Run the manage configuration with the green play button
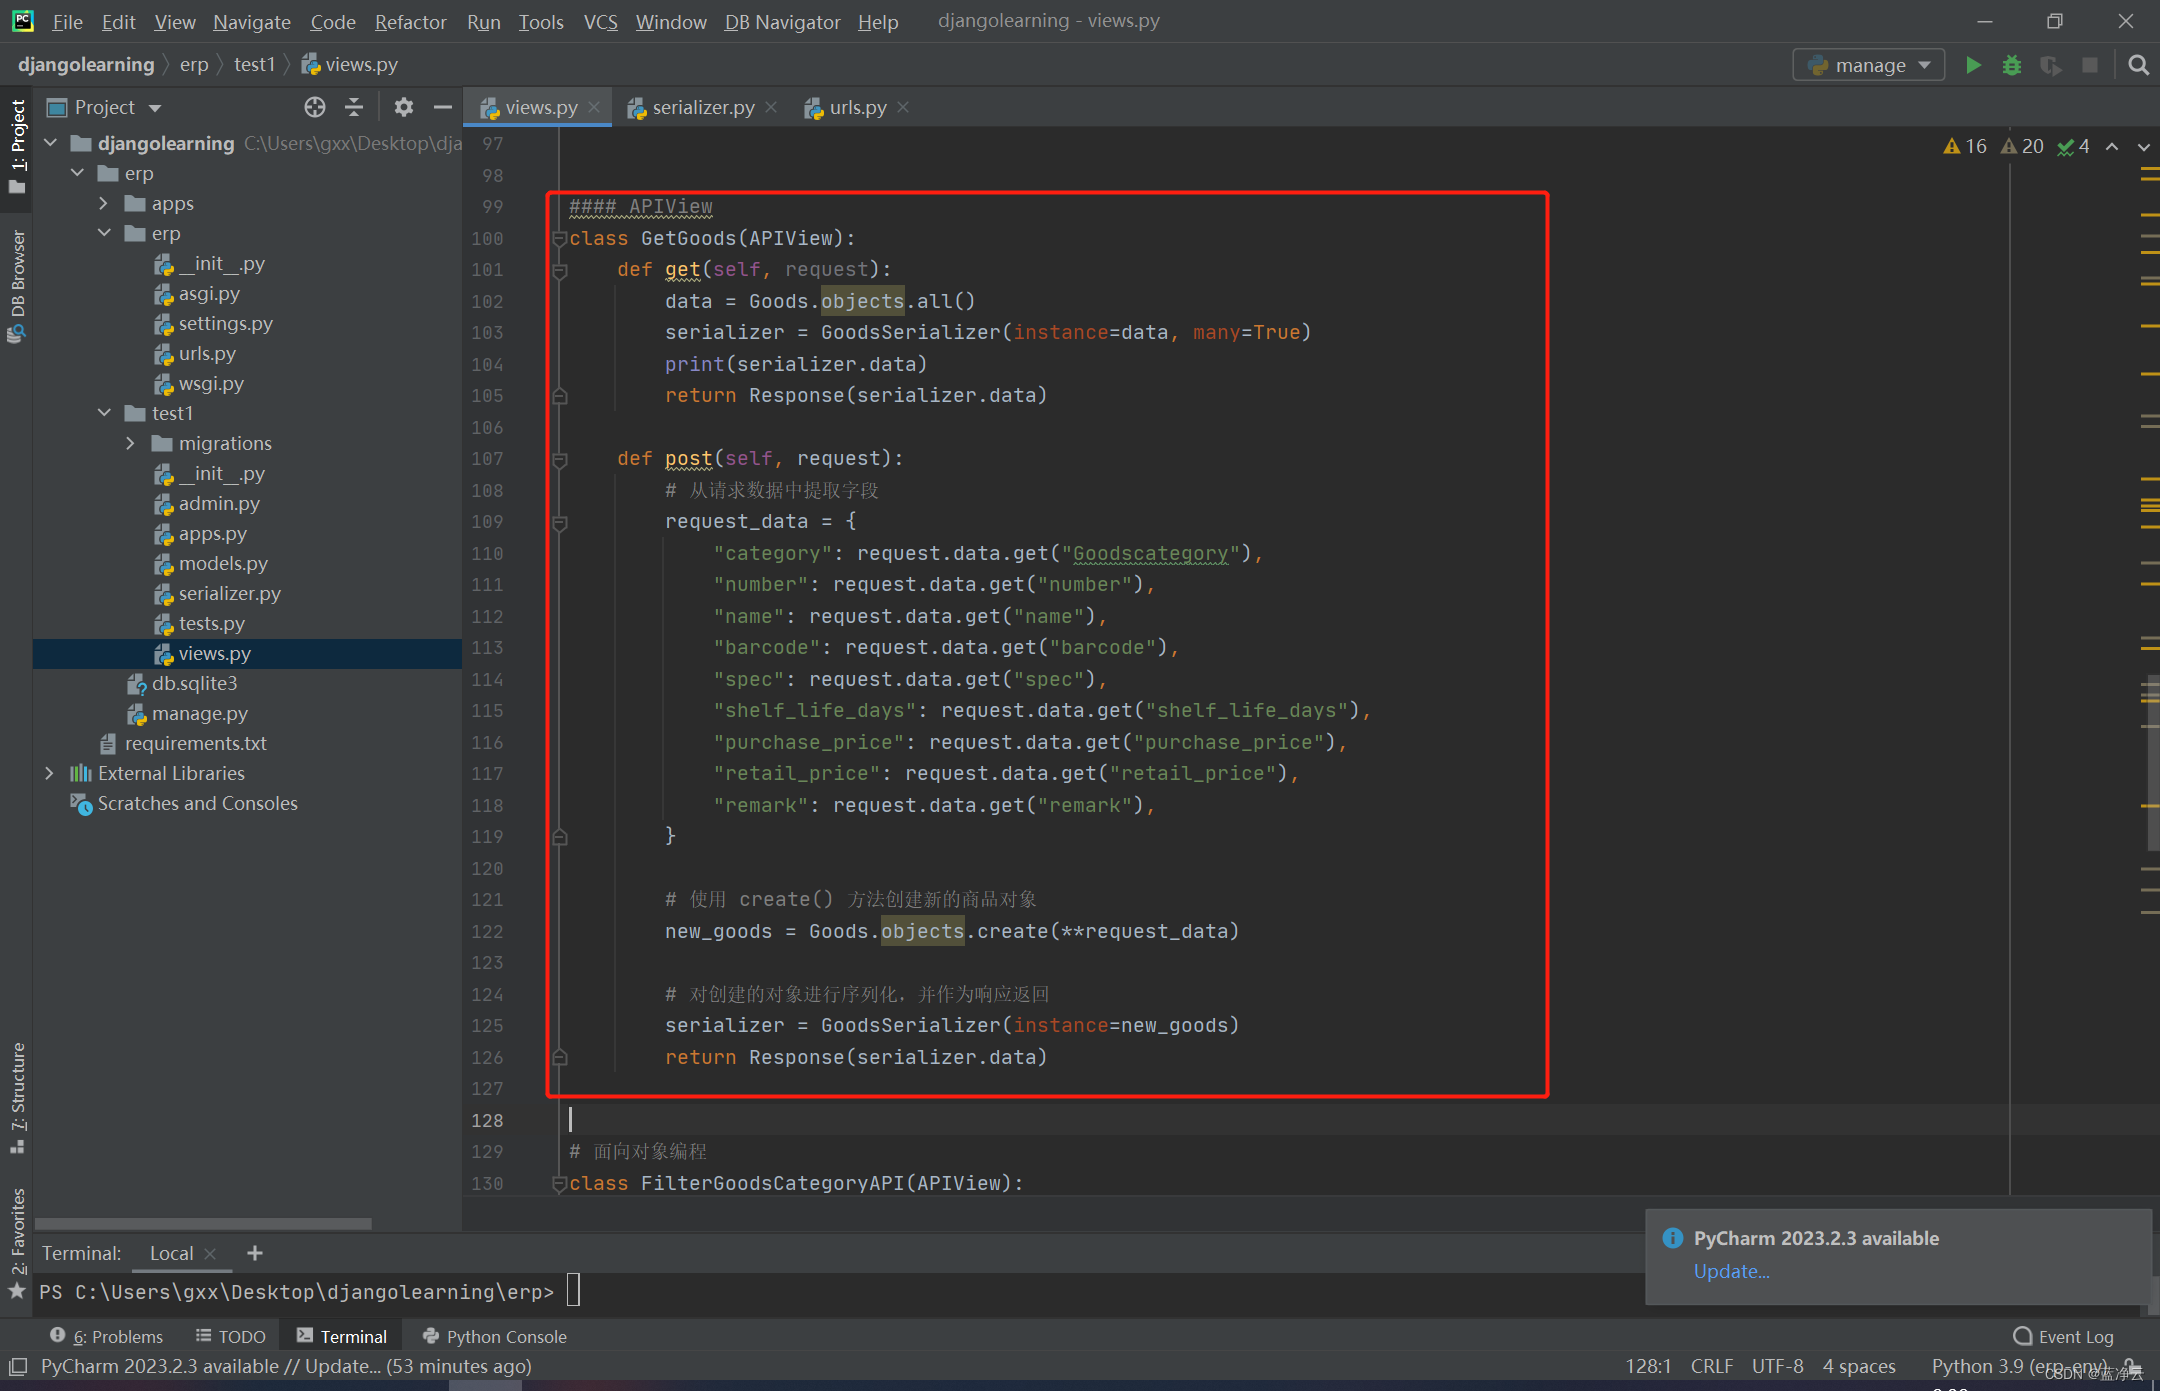2160x1391 pixels. tap(1972, 65)
